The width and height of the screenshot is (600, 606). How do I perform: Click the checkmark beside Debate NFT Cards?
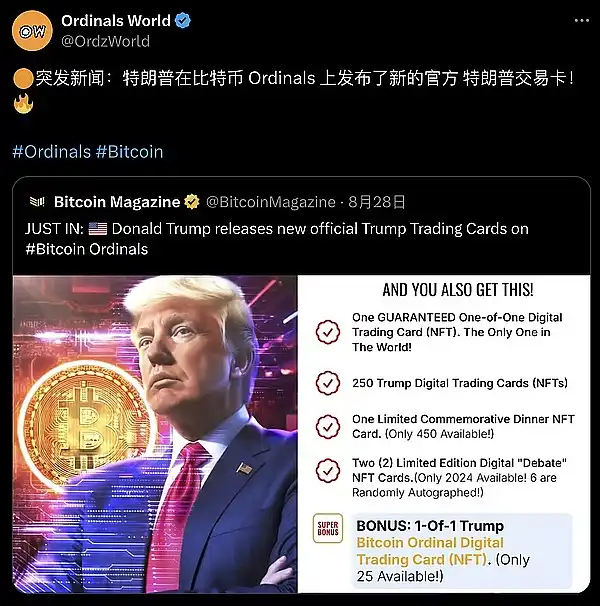(x=328, y=471)
